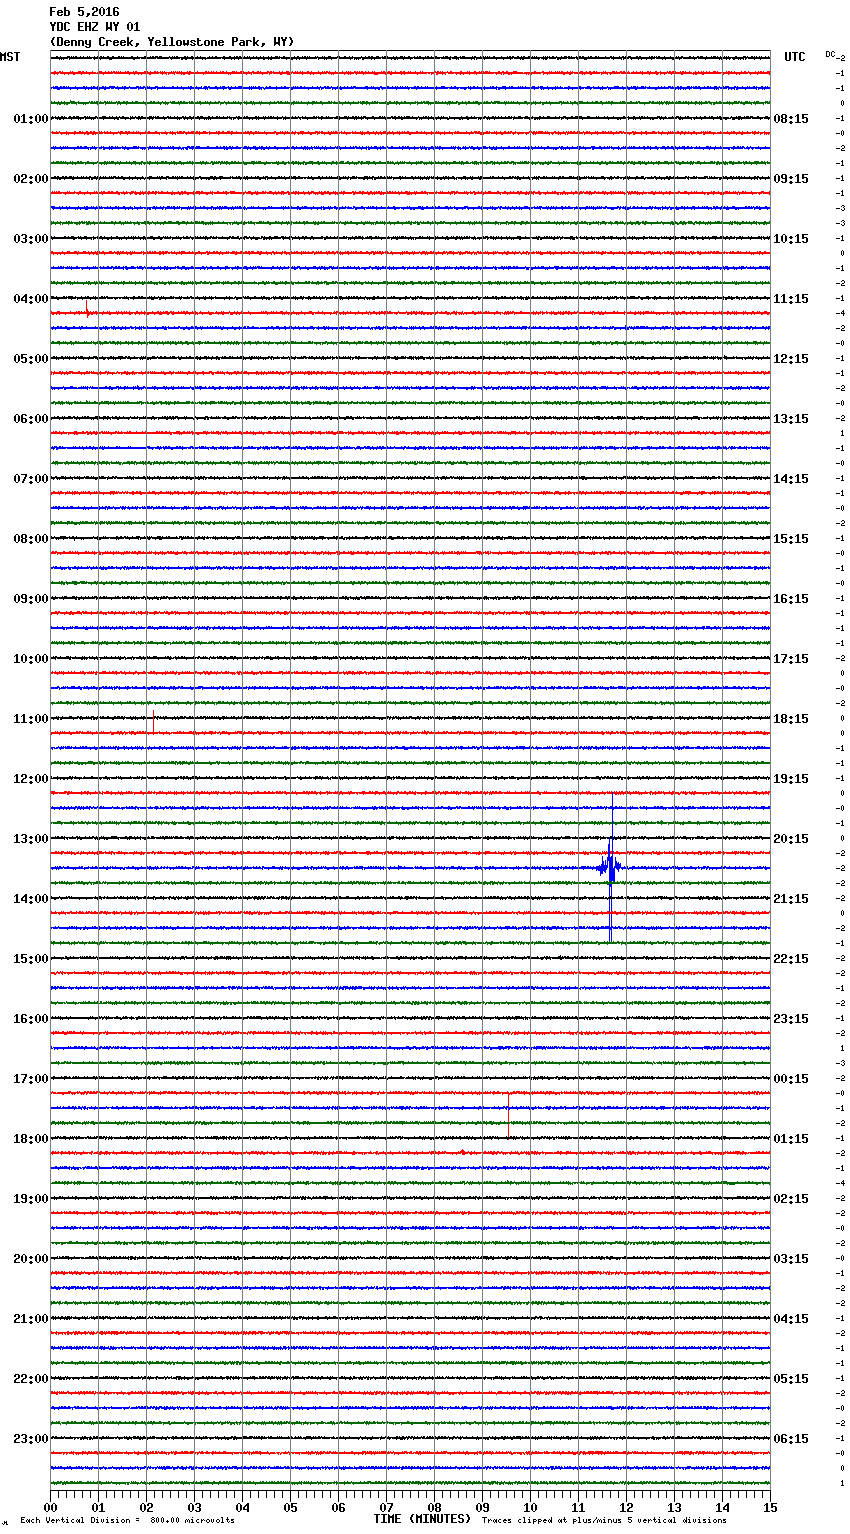Click the 17:15 UTC time label
Screen dimensions: 850x1534
tap(791, 659)
